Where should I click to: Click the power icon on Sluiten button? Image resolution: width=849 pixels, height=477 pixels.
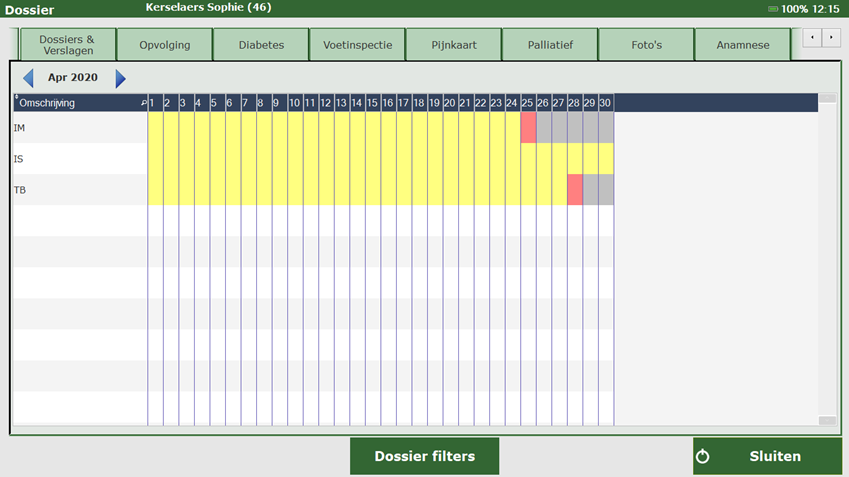[x=703, y=456]
